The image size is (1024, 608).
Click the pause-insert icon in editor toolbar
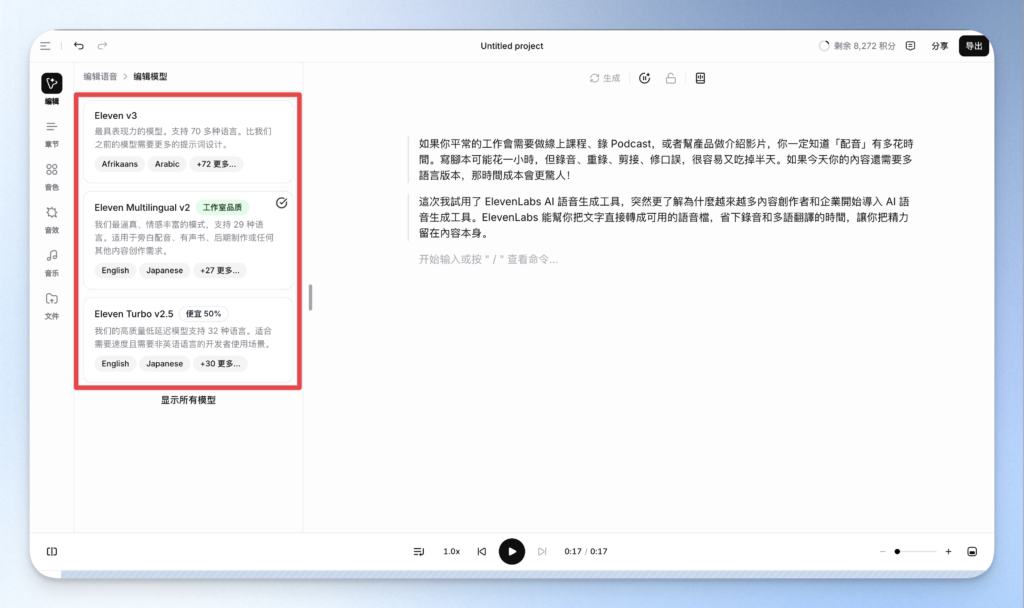(x=645, y=78)
